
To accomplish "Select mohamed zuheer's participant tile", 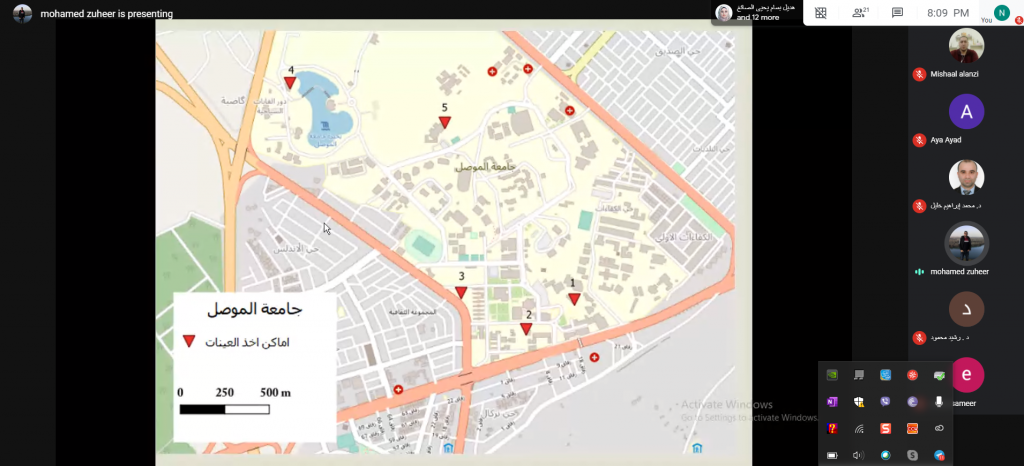I will tap(966, 243).
